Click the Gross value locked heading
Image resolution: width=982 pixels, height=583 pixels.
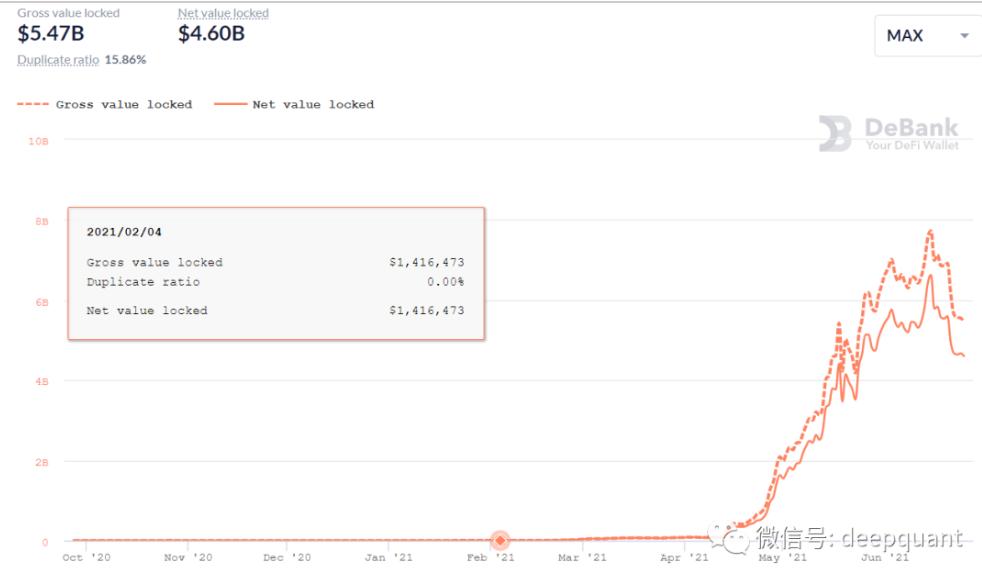(x=68, y=13)
